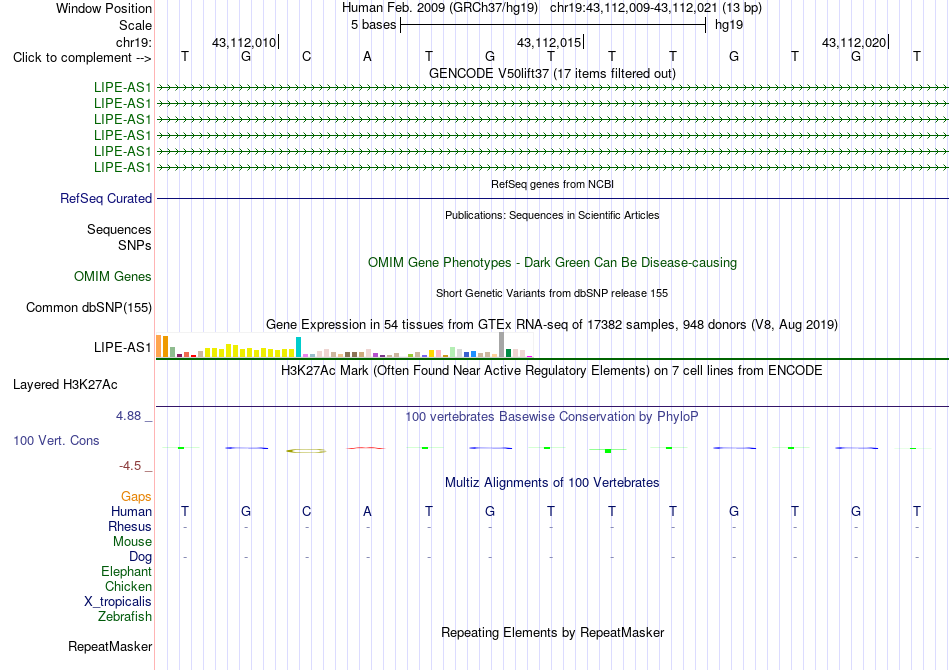Click the orange Gaps label

pos(136,497)
